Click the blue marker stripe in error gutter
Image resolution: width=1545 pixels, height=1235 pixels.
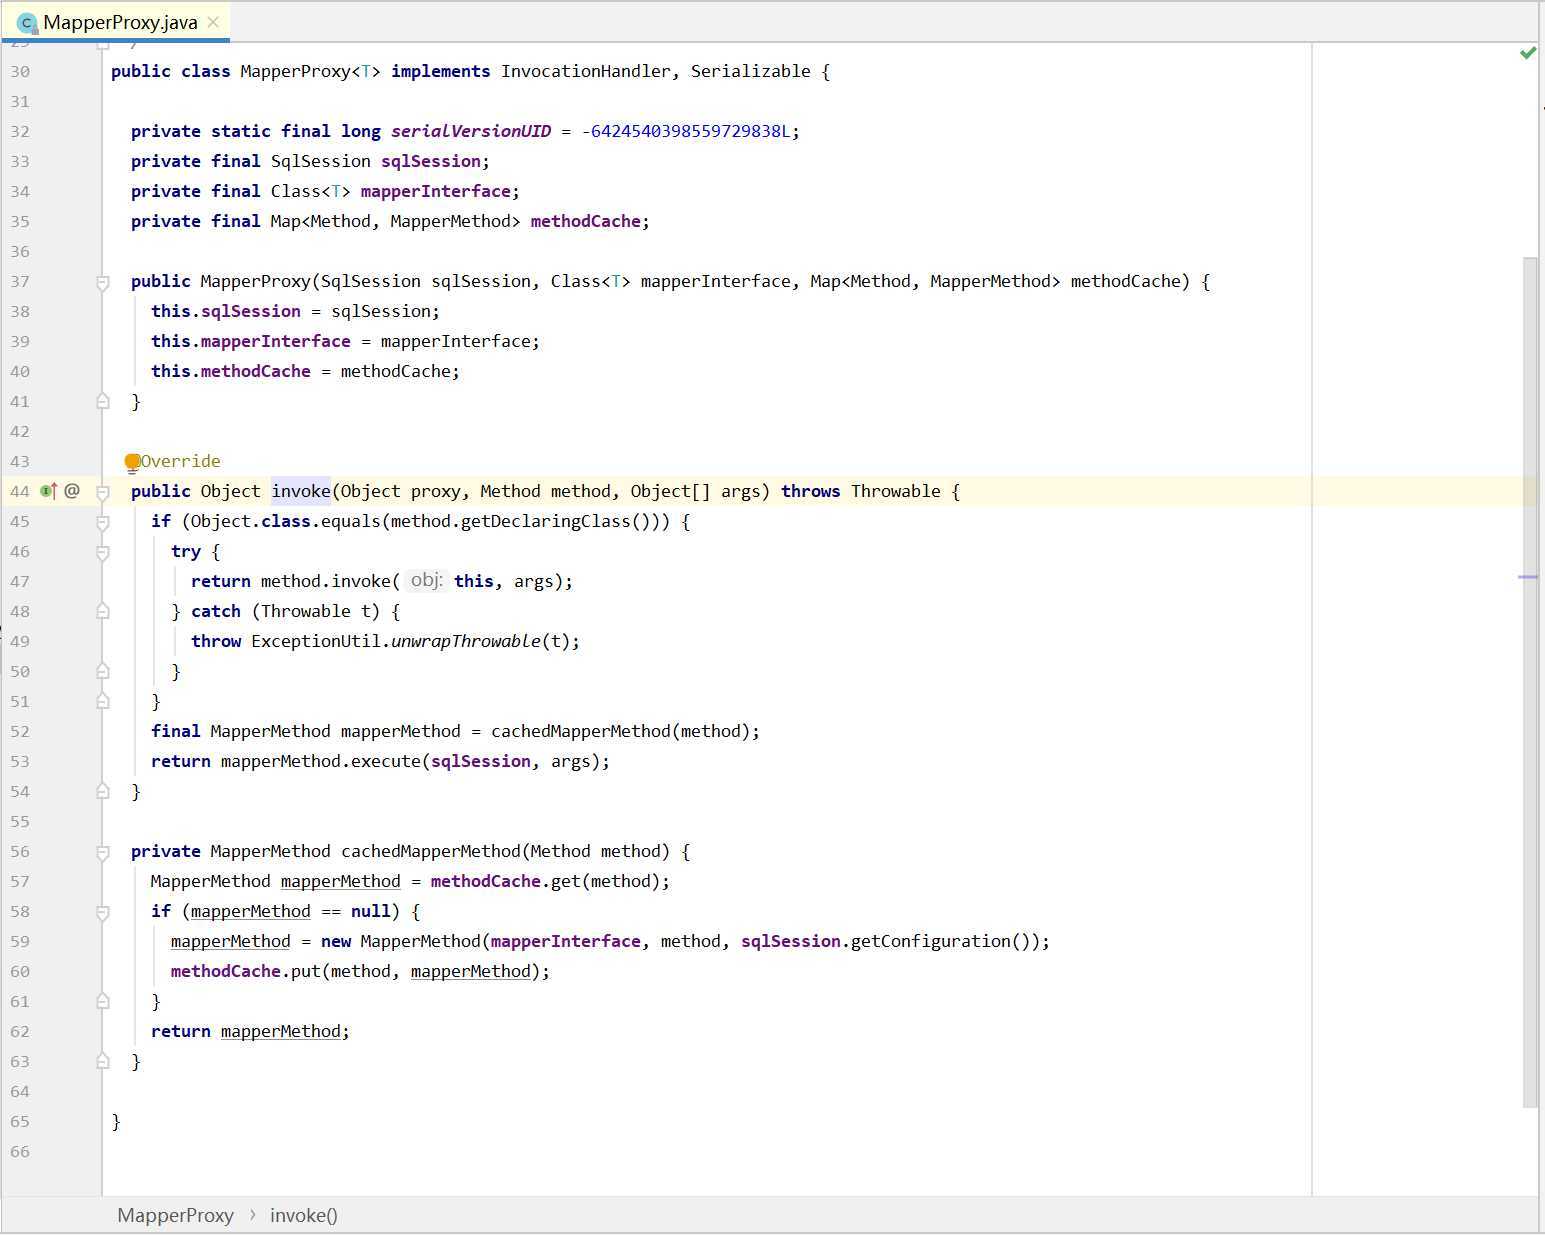[x=1528, y=577]
